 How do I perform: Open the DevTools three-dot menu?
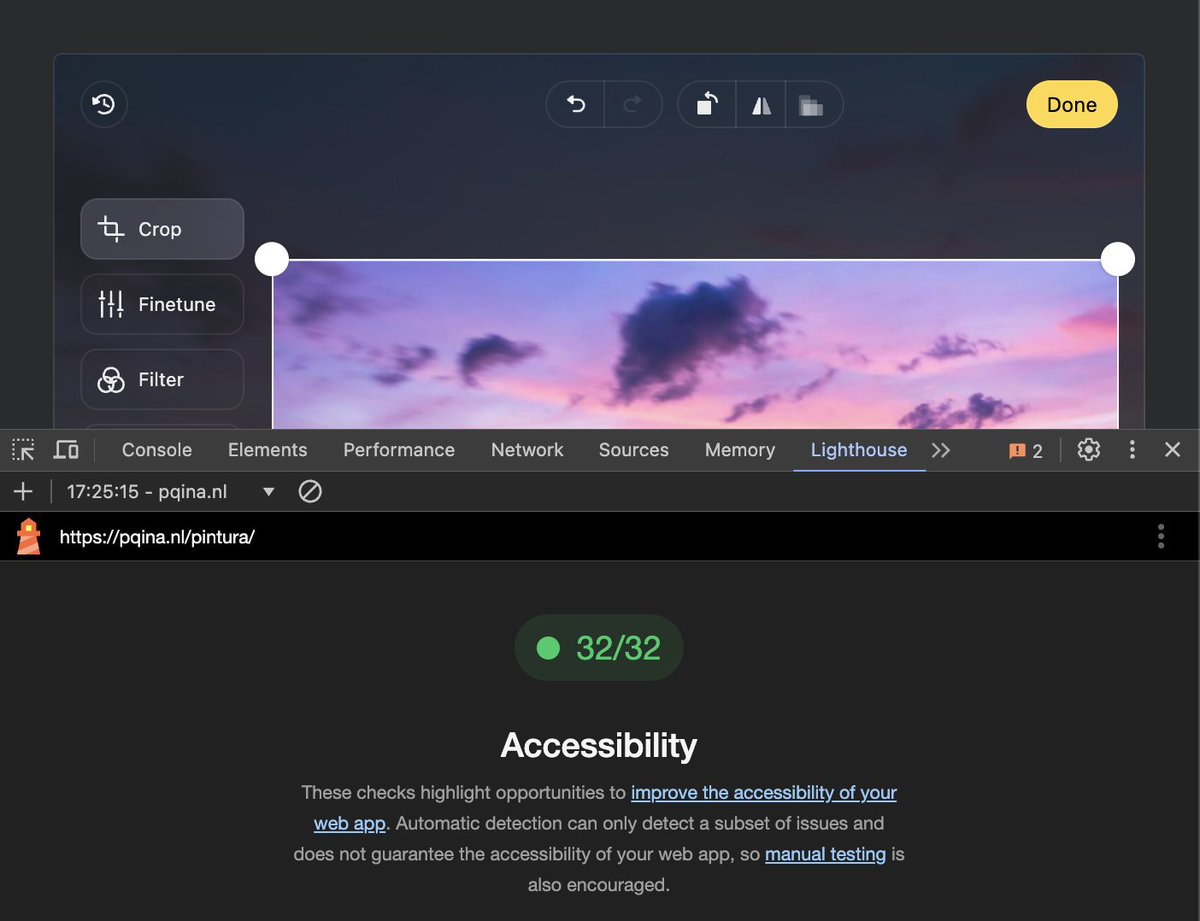1132,449
